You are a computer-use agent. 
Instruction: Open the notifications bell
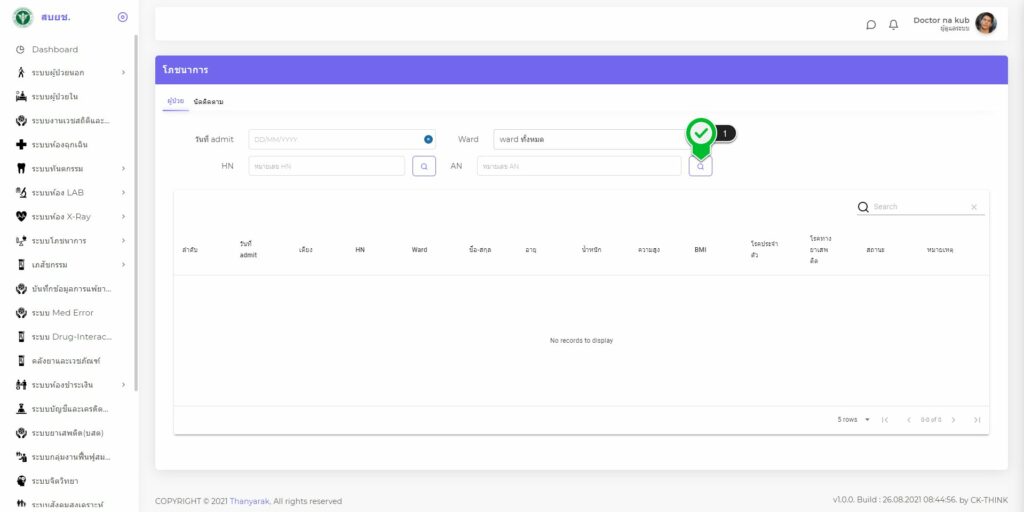tap(893, 24)
